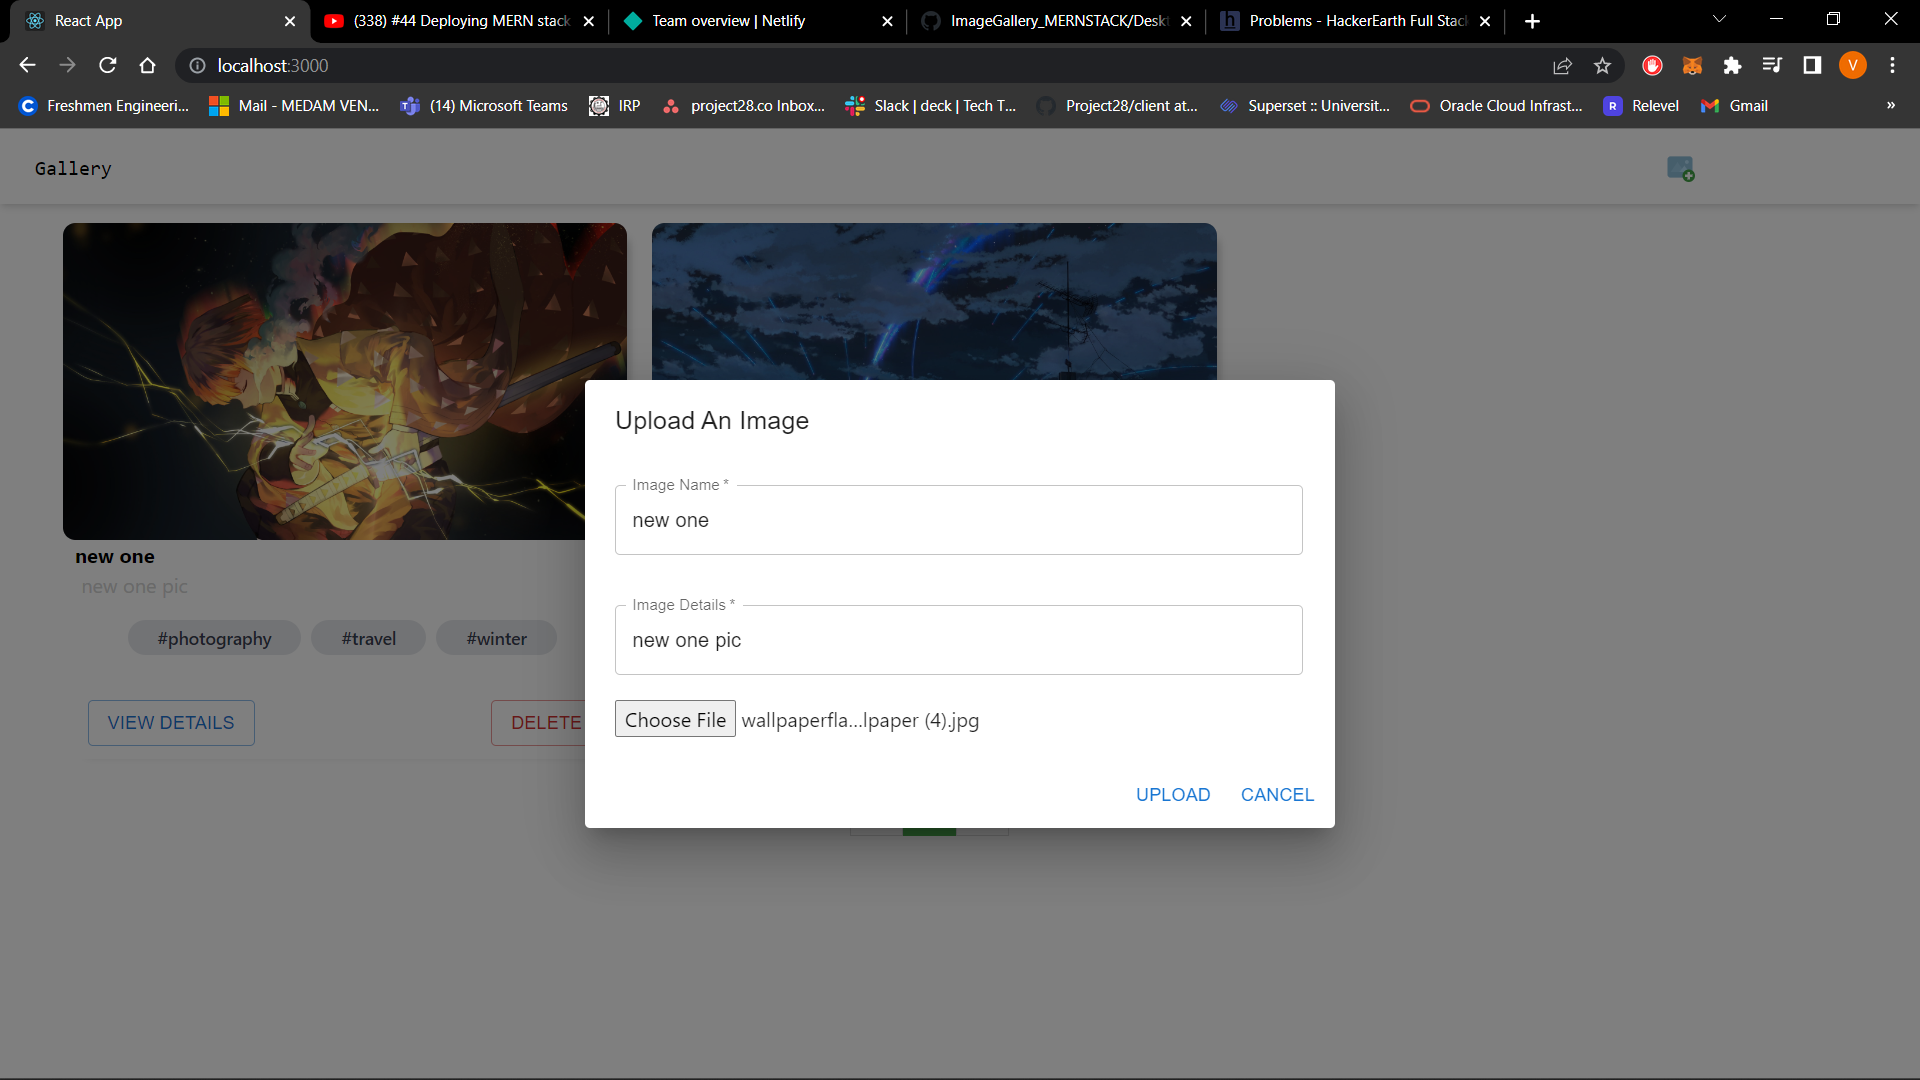The image size is (1920, 1080).
Task: Reload the localhost page
Action: coord(107,65)
